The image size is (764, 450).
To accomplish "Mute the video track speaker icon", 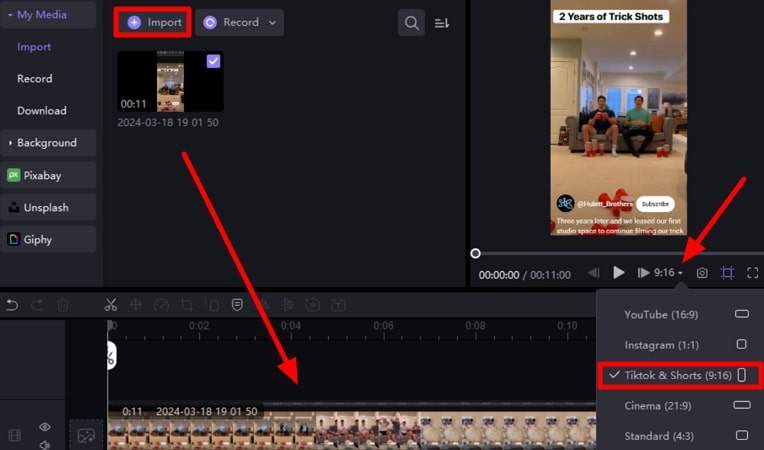I will pyautogui.click(x=45, y=444).
